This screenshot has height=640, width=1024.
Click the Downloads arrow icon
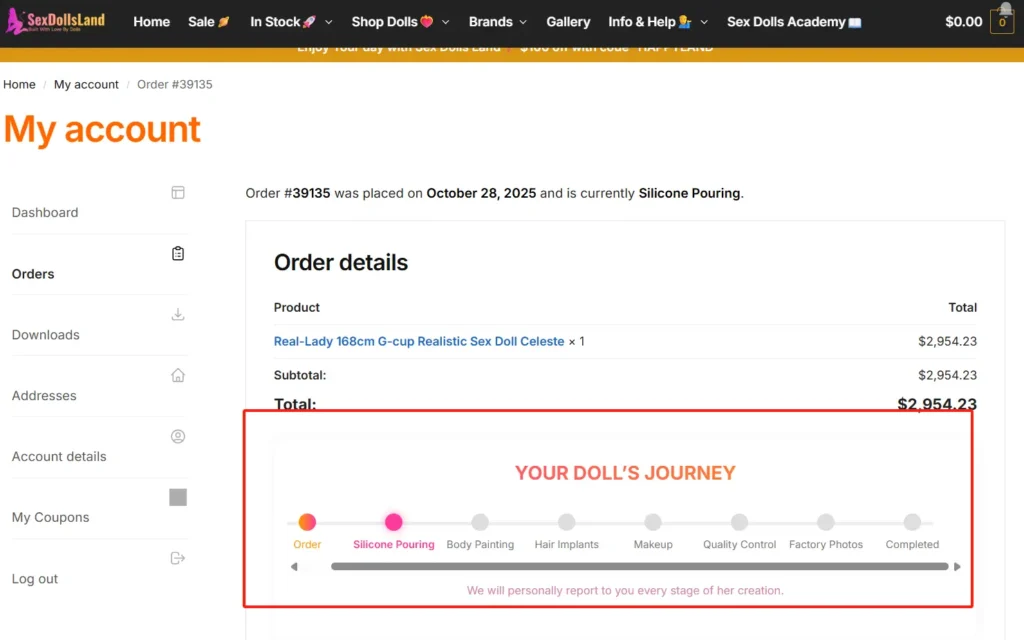click(178, 314)
